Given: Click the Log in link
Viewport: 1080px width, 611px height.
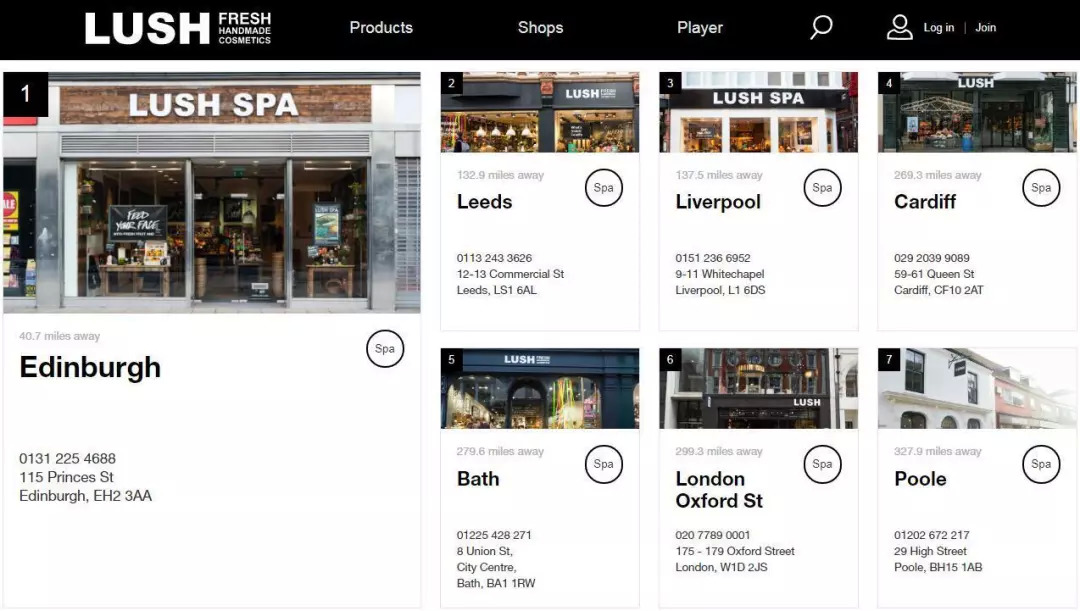Looking at the screenshot, I should point(939,28).
